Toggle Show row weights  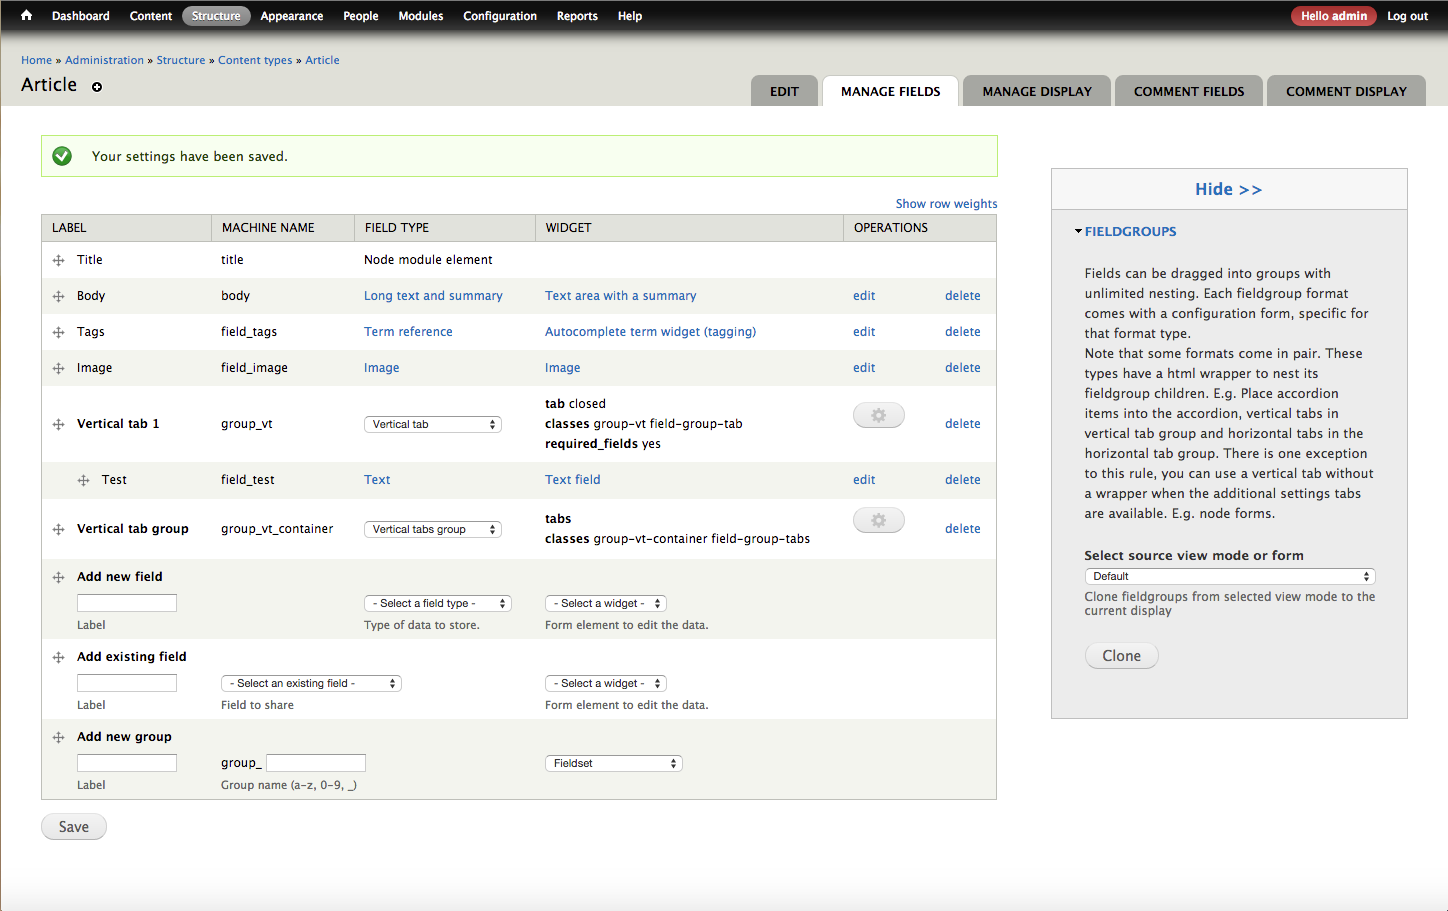pyautogui.click(x=946, y=204)
